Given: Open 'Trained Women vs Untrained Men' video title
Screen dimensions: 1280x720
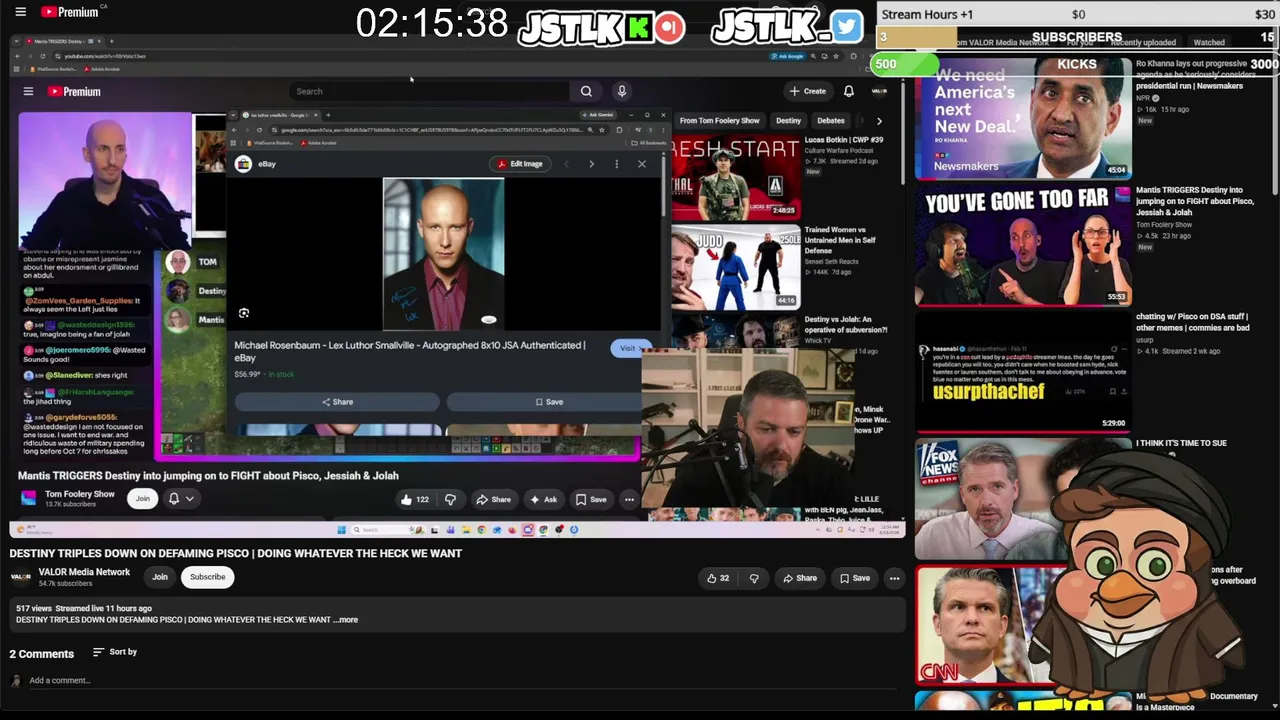Looking at the screenshot, I should (x=840, y=240).
